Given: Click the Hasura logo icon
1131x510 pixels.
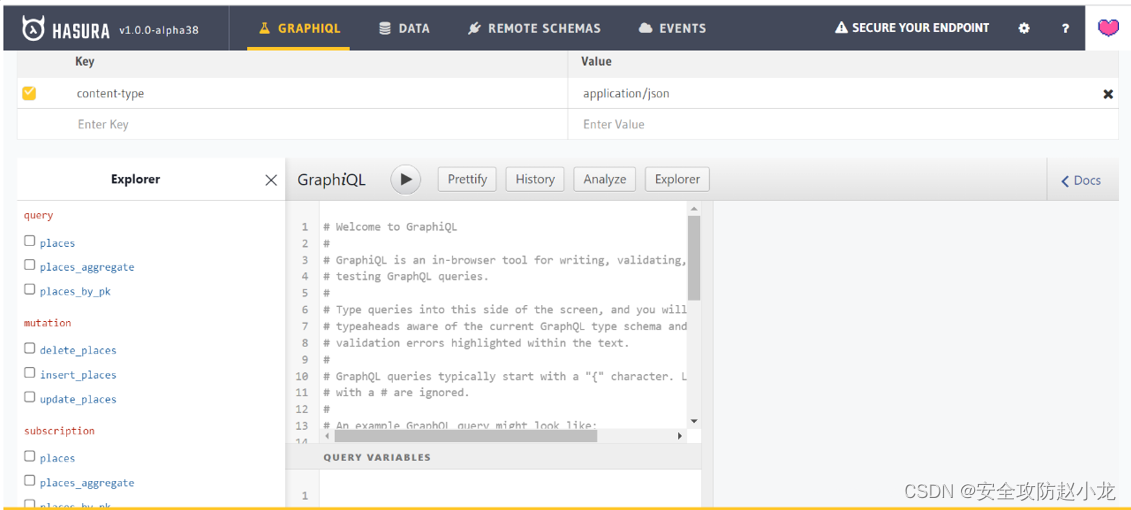Looking at the screenshot, I should coord(32,29).
